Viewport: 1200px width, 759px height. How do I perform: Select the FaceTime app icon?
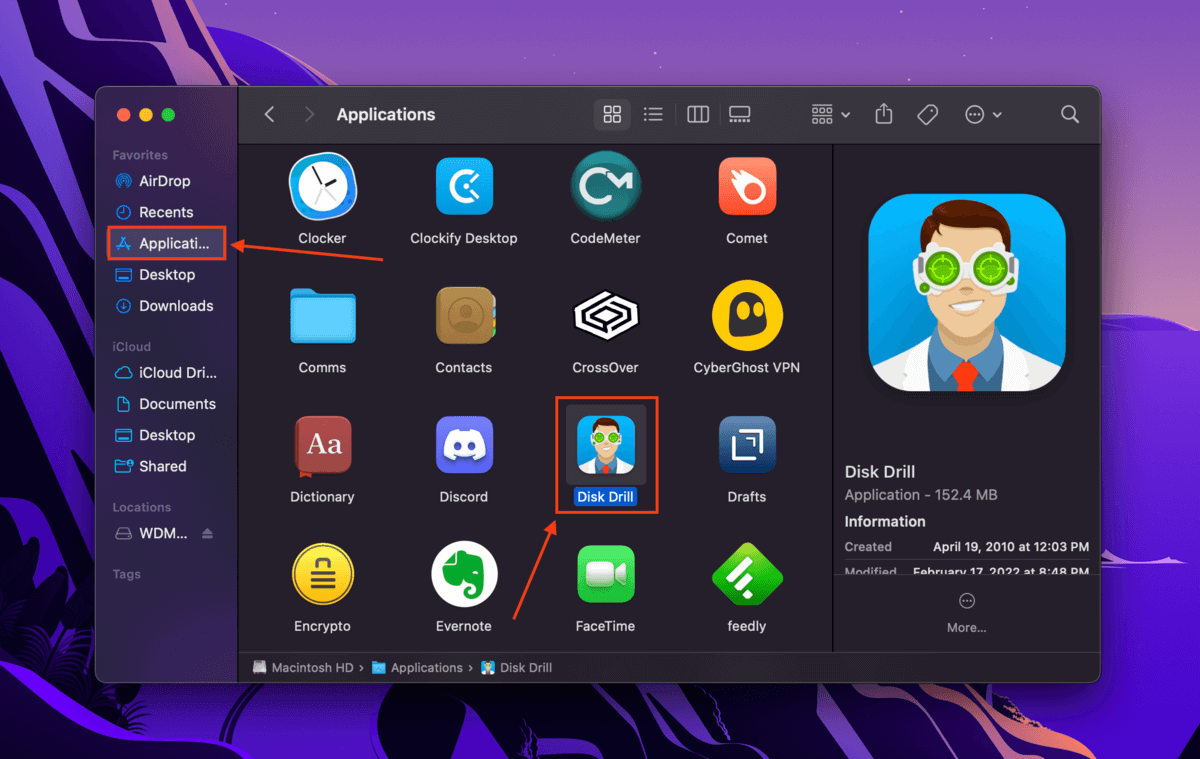click(x=605, y=575)
